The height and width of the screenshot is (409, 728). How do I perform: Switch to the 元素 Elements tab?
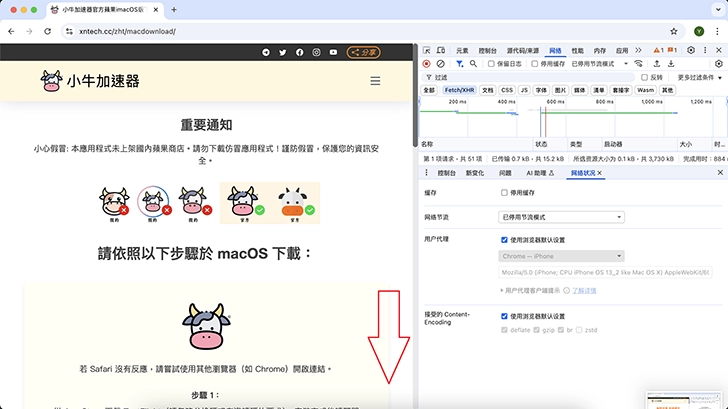tap(462, 51)
